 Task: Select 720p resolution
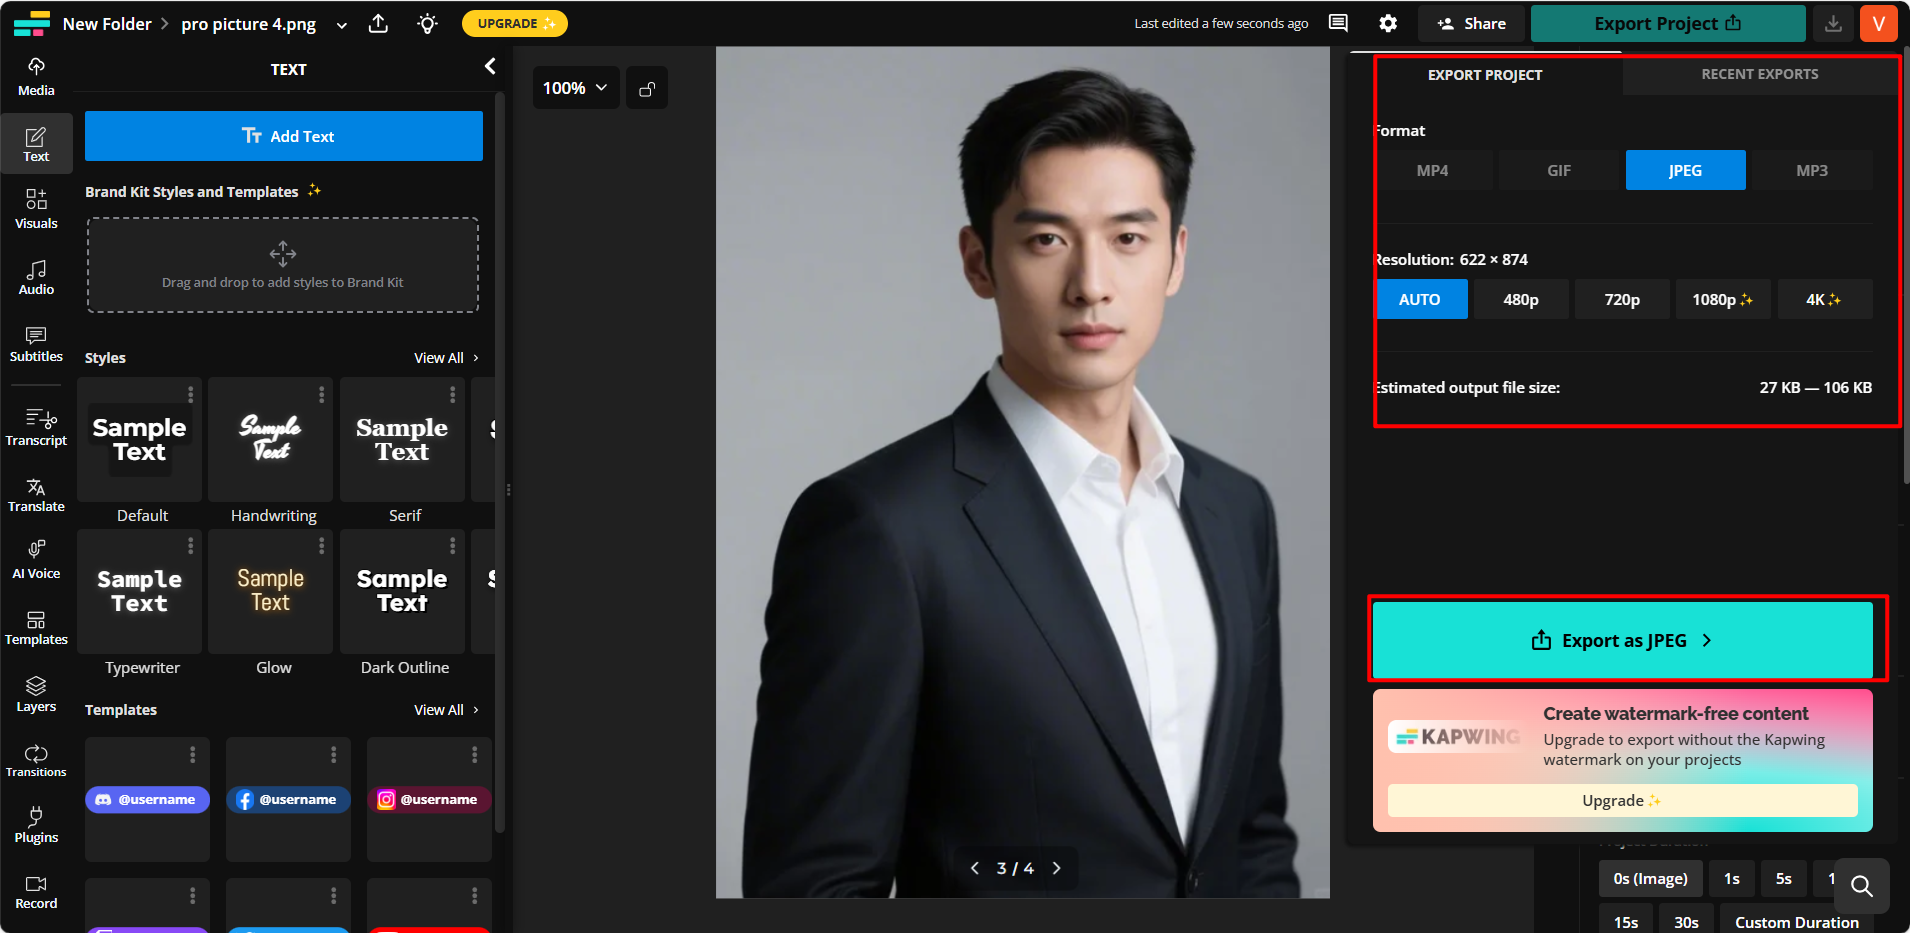[1622, 299]
